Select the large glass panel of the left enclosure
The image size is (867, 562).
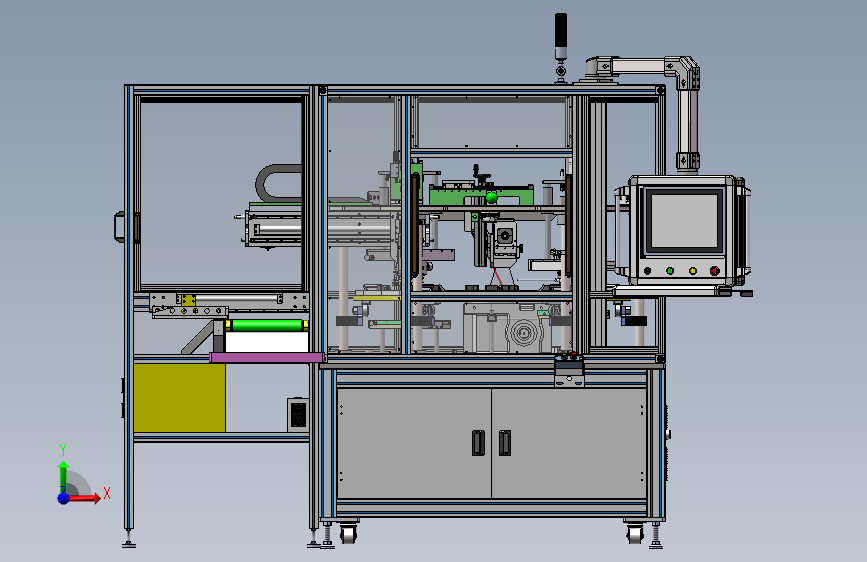tap(221, 194)
